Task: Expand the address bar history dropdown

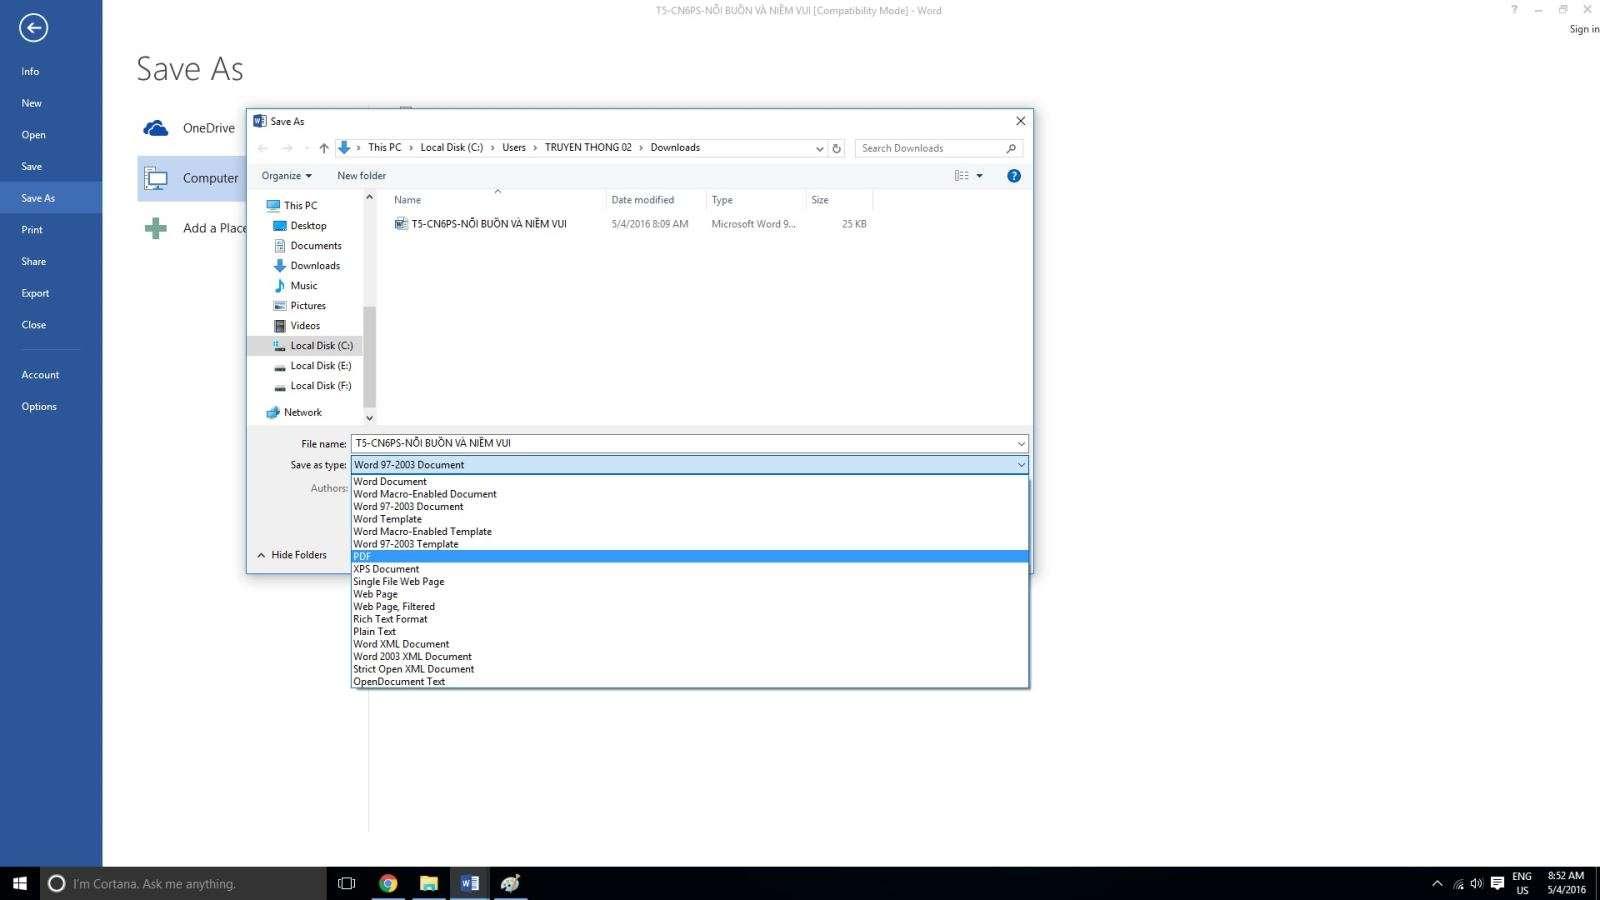Action: tap(820, 148)
